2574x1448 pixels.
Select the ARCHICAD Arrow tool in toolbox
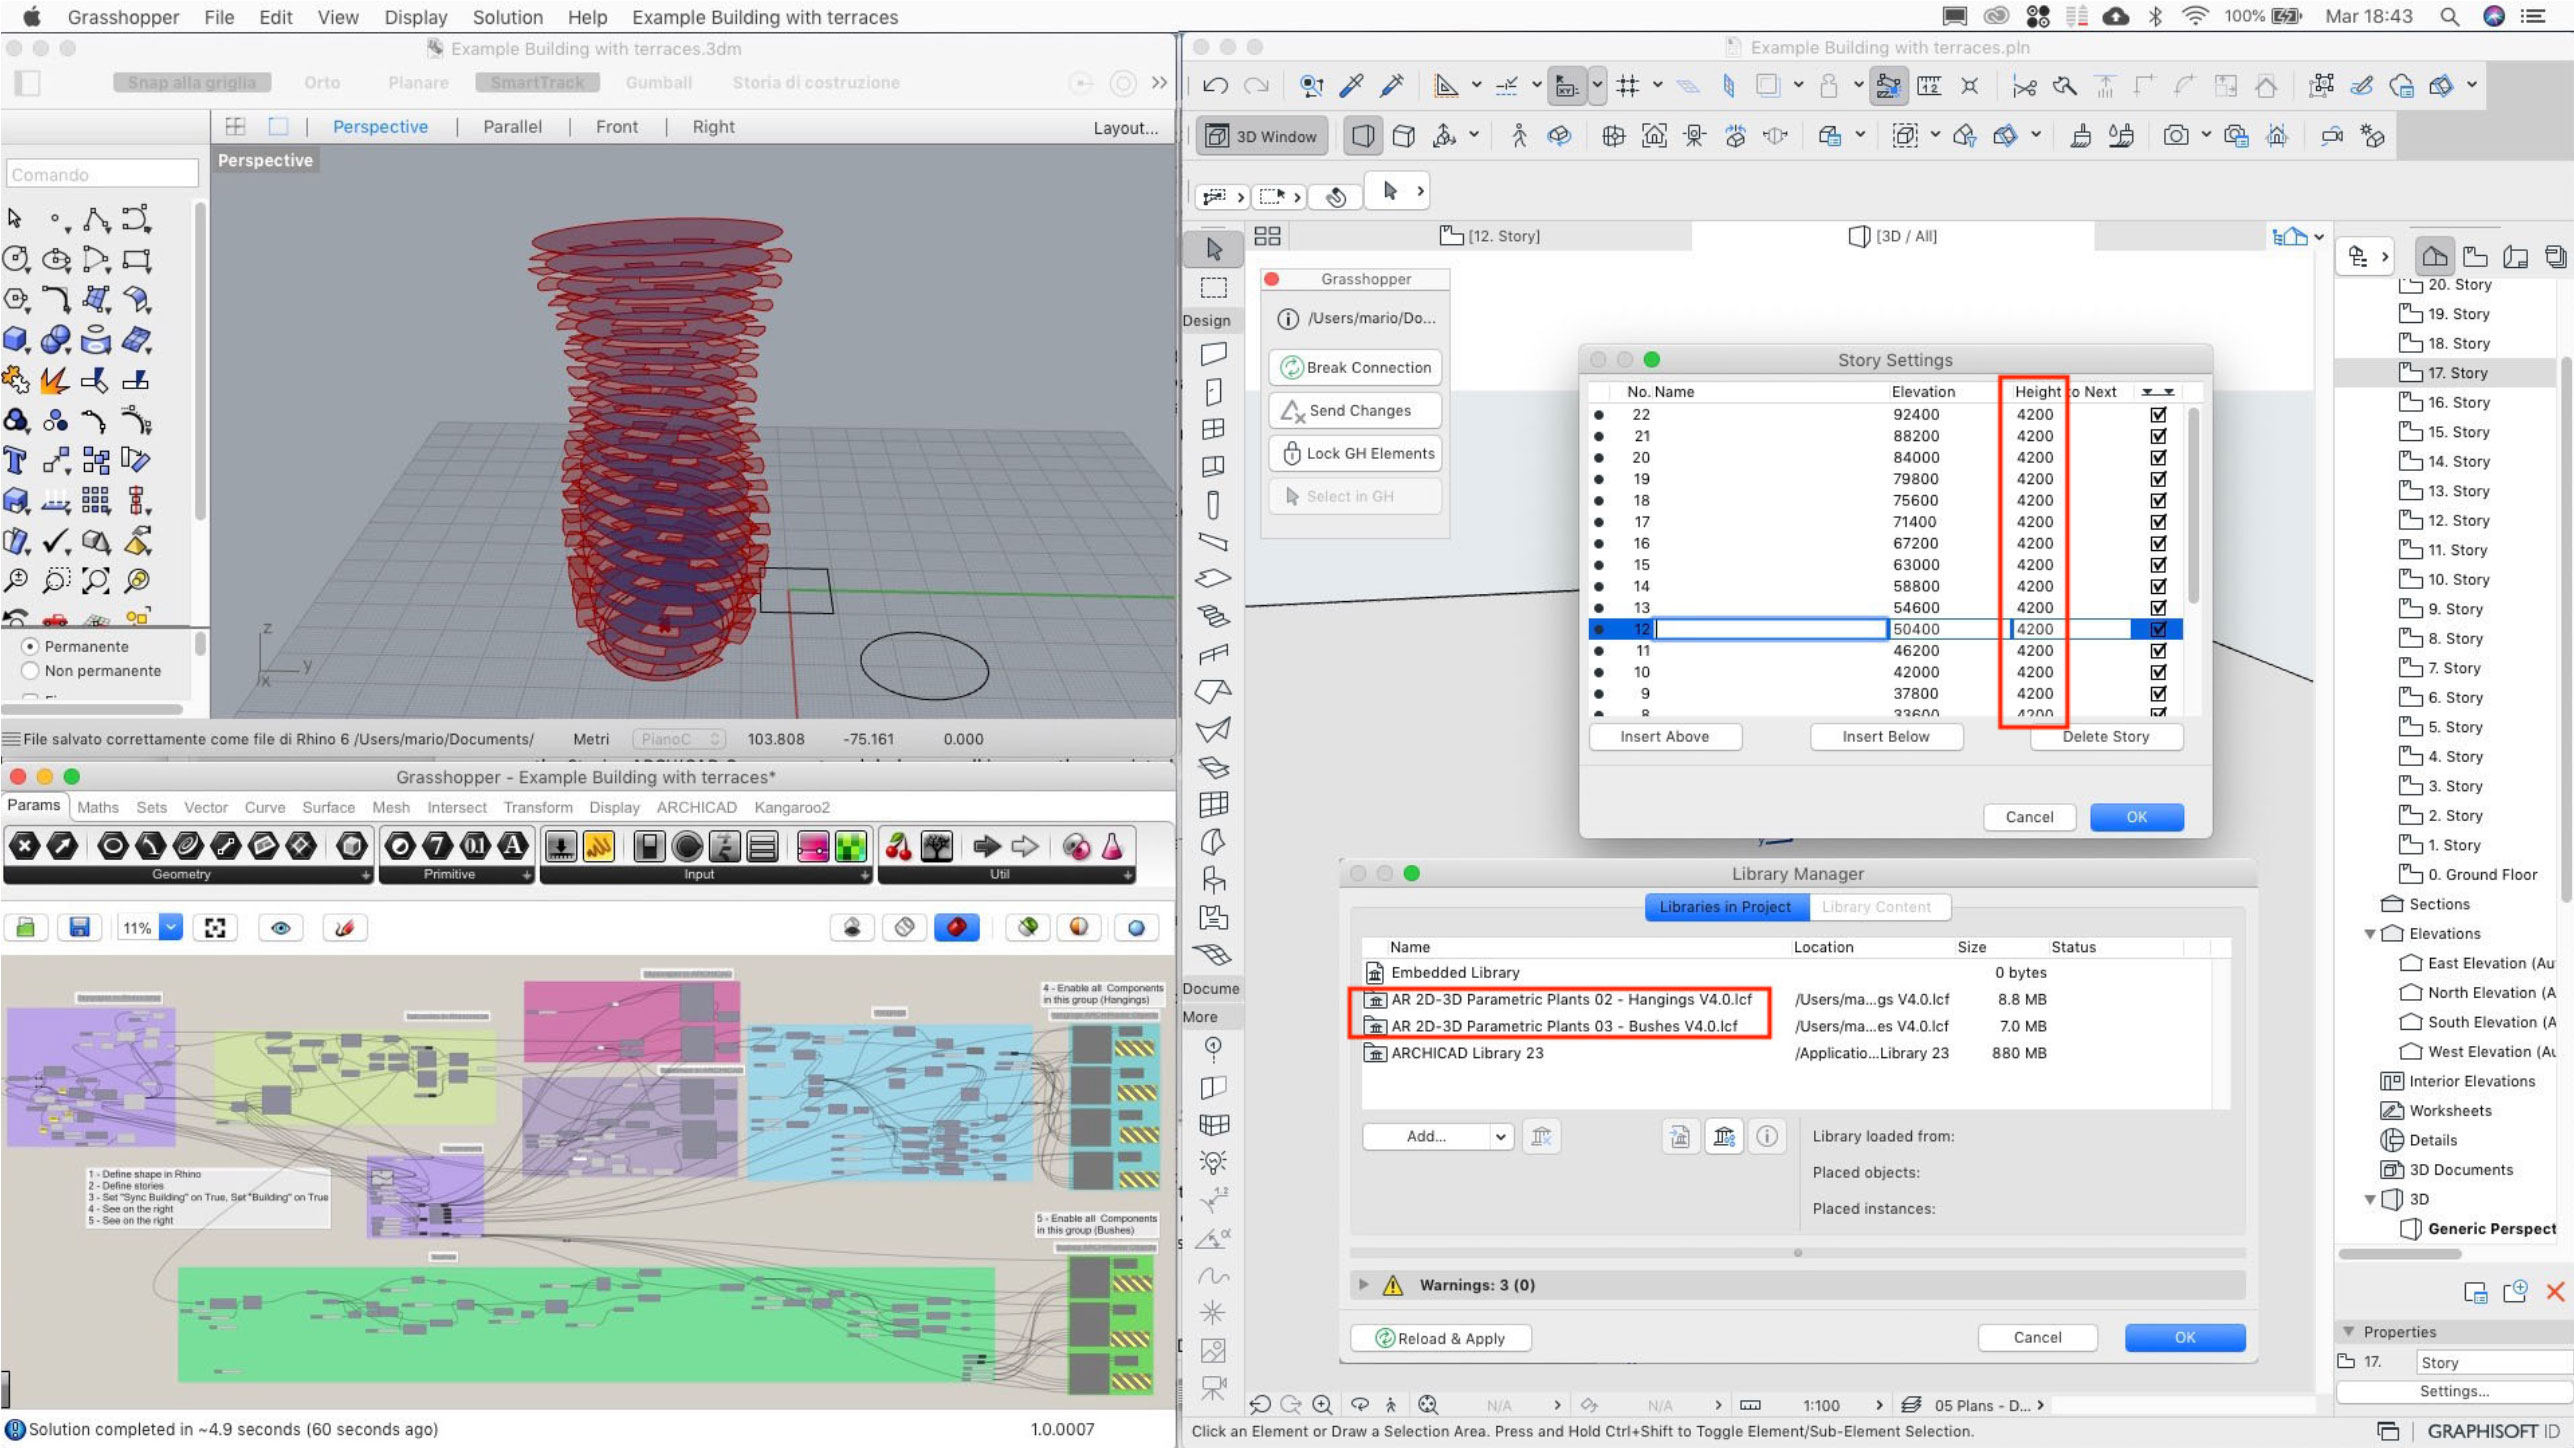[1213, 249]
